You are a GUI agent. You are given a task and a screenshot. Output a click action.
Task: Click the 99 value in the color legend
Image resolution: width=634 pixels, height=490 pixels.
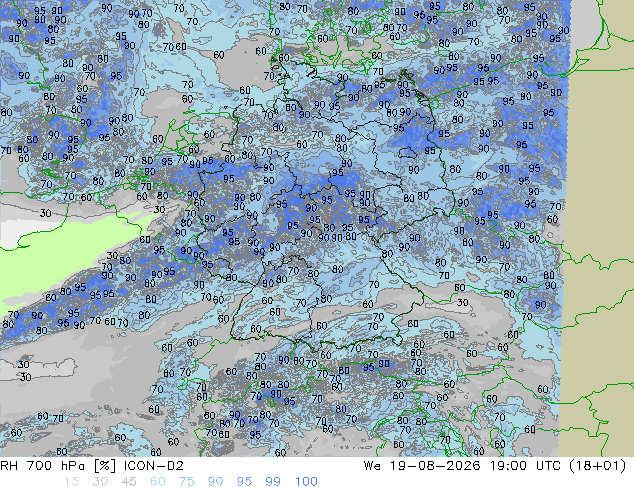point(273,482)
